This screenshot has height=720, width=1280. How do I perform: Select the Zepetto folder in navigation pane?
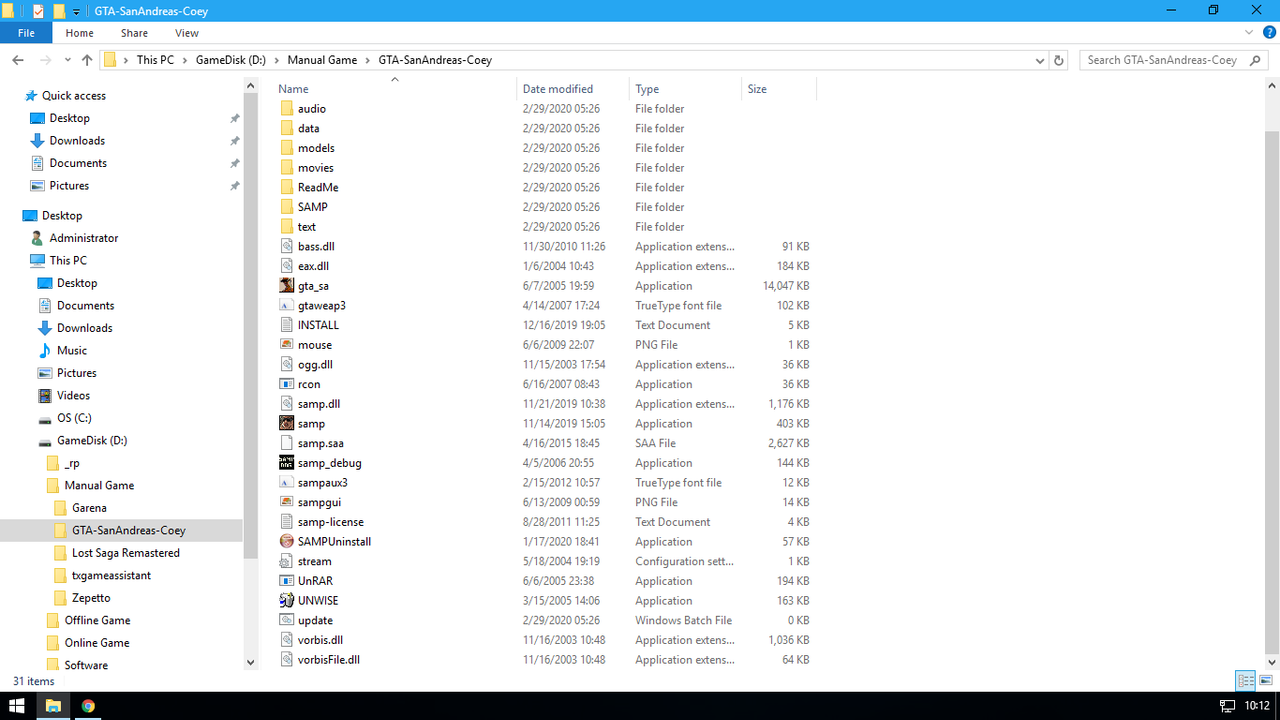[x=91, y=598]
